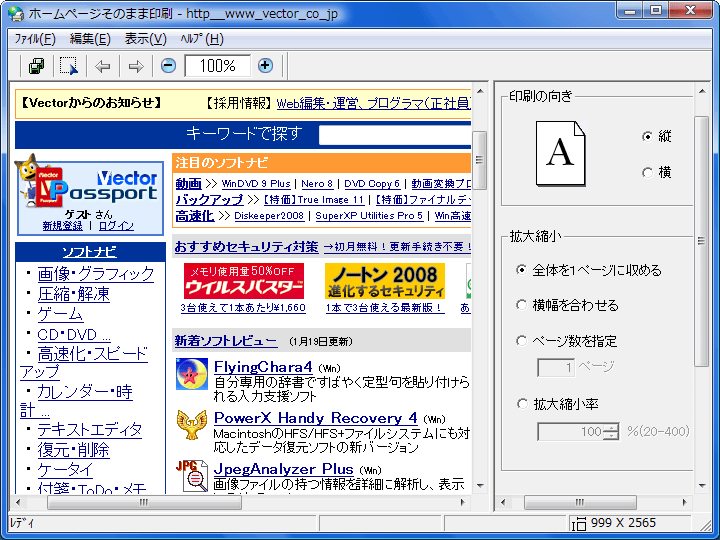This screenshot has height=540, width=720.
Task: Click the JpegAnalyzer JPG magnifier icon
Action: coord(192,476)
